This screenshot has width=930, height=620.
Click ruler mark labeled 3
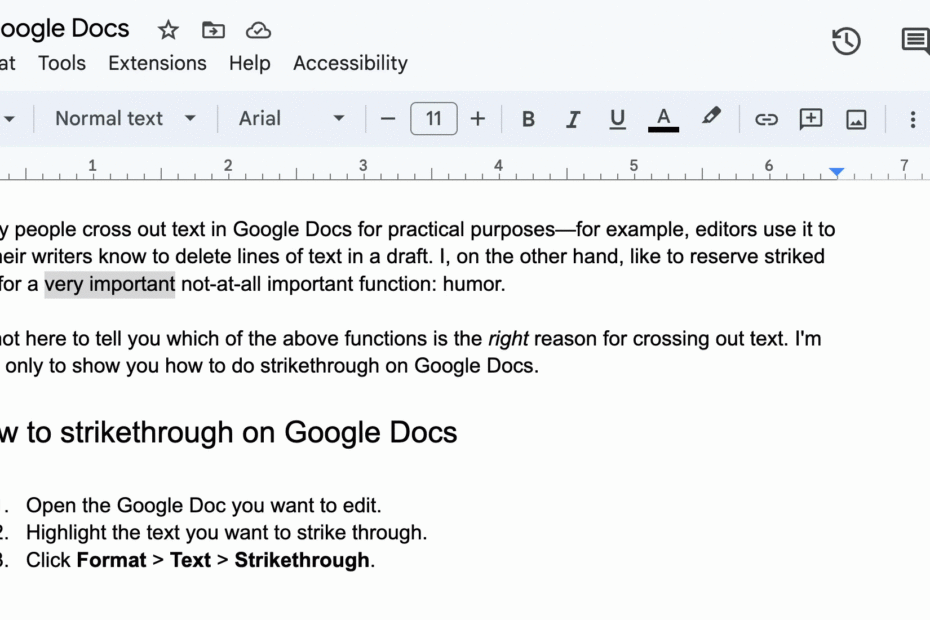click(363, 166)
